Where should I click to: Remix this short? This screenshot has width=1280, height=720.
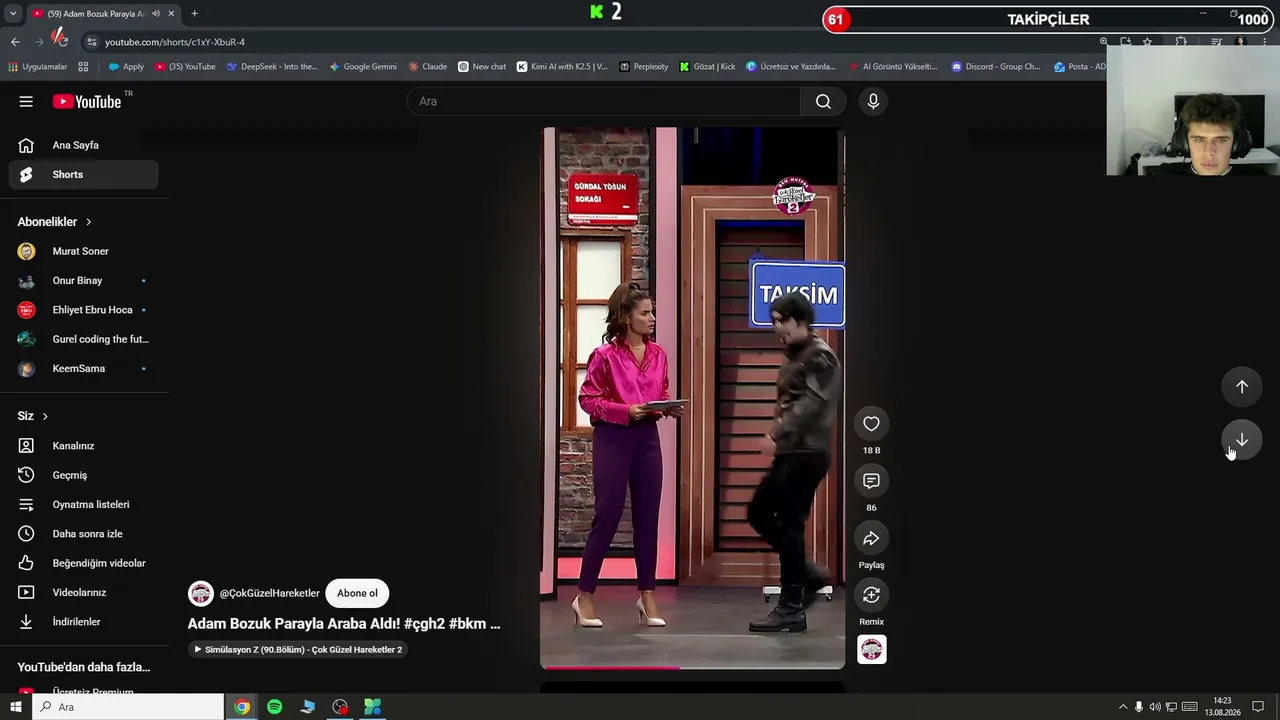pyautogui.click(x=871, y=595)
